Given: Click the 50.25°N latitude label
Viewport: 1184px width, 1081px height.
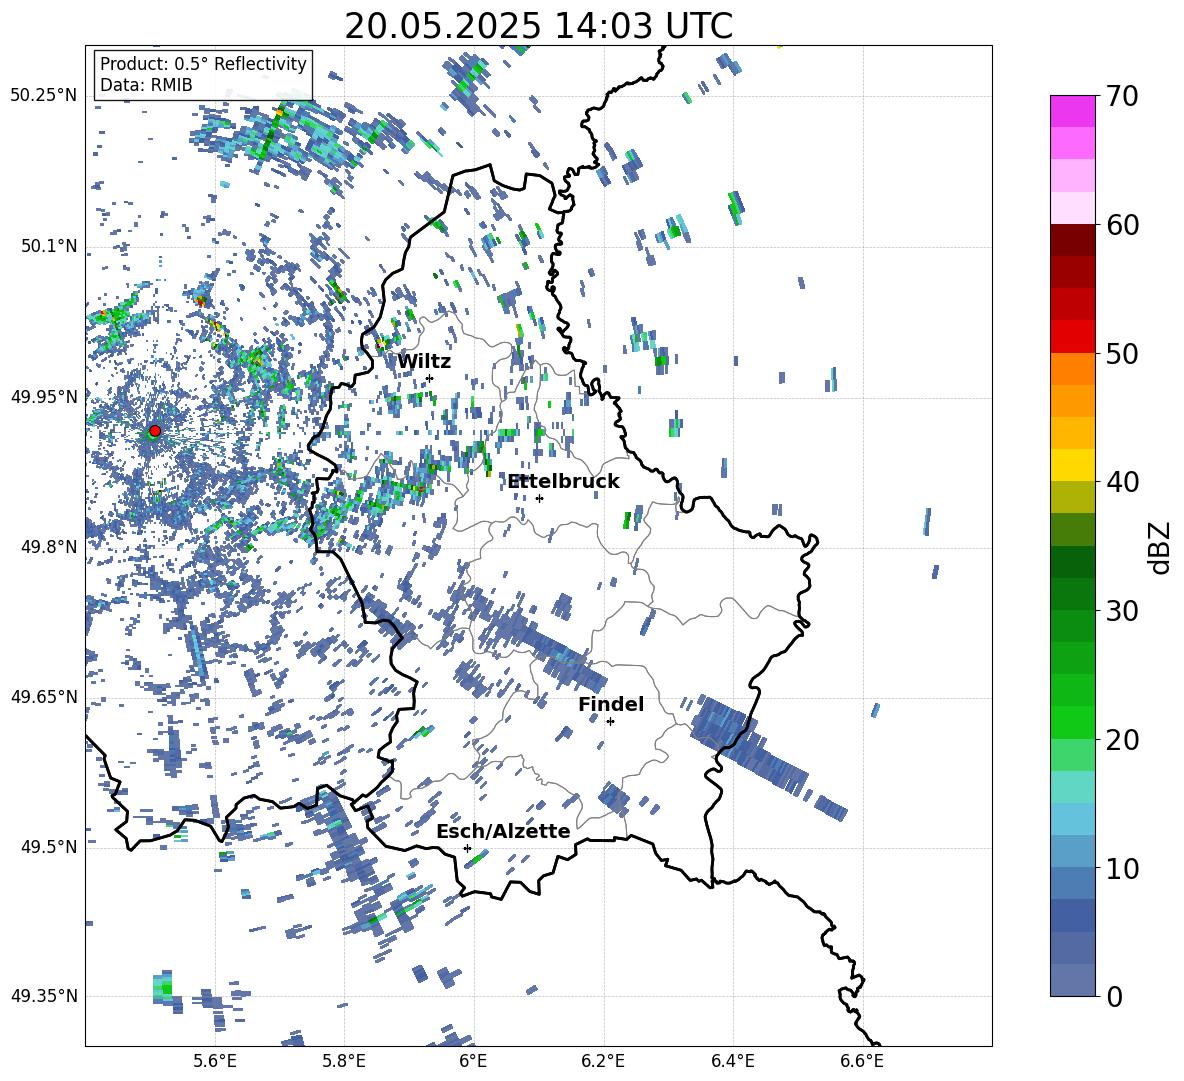Looking at the screenshot, I should [44, 96].
